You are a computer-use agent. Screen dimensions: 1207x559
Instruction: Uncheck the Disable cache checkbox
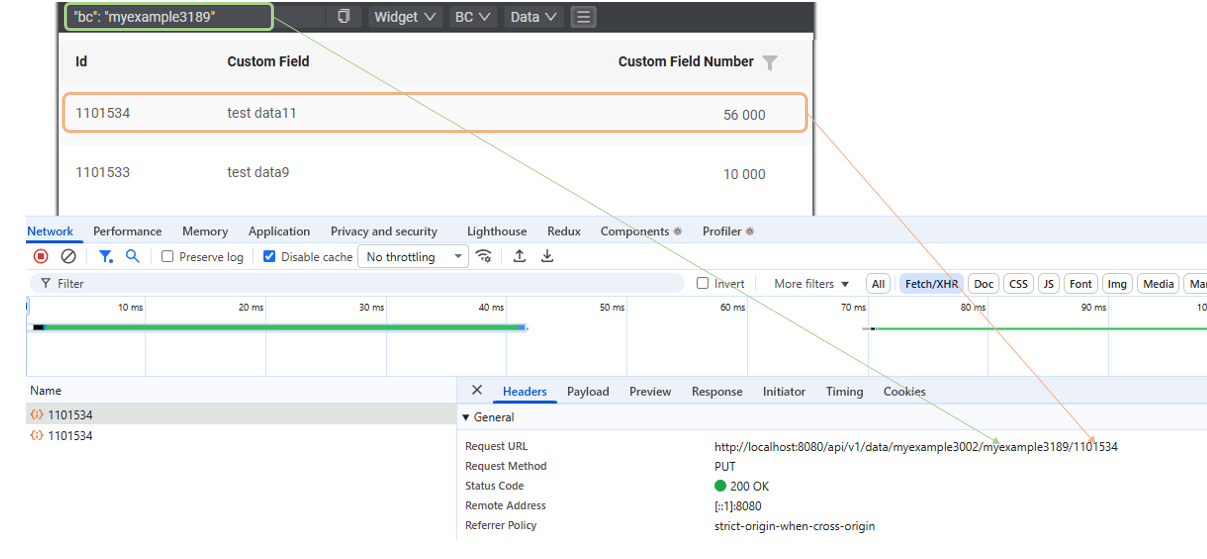[x=269, y=257]
